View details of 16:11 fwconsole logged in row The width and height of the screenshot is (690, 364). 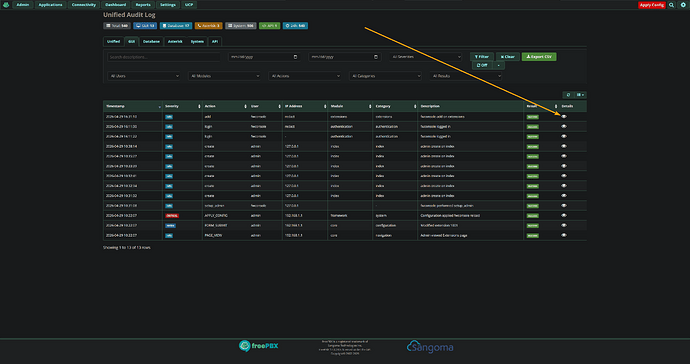tap(564, 126)
